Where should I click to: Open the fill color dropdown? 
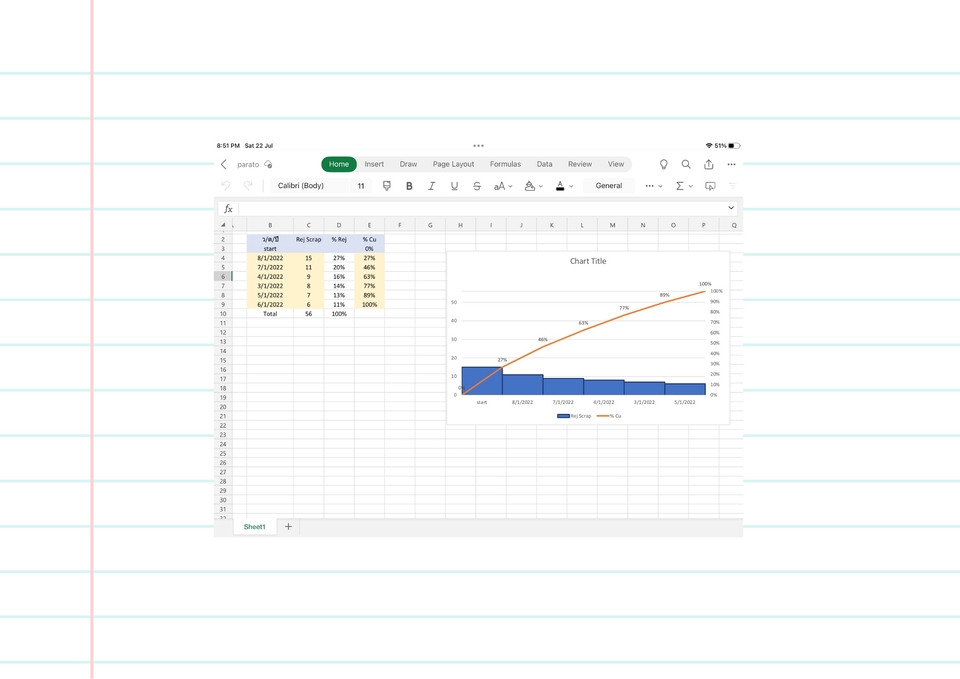[534, 186]
